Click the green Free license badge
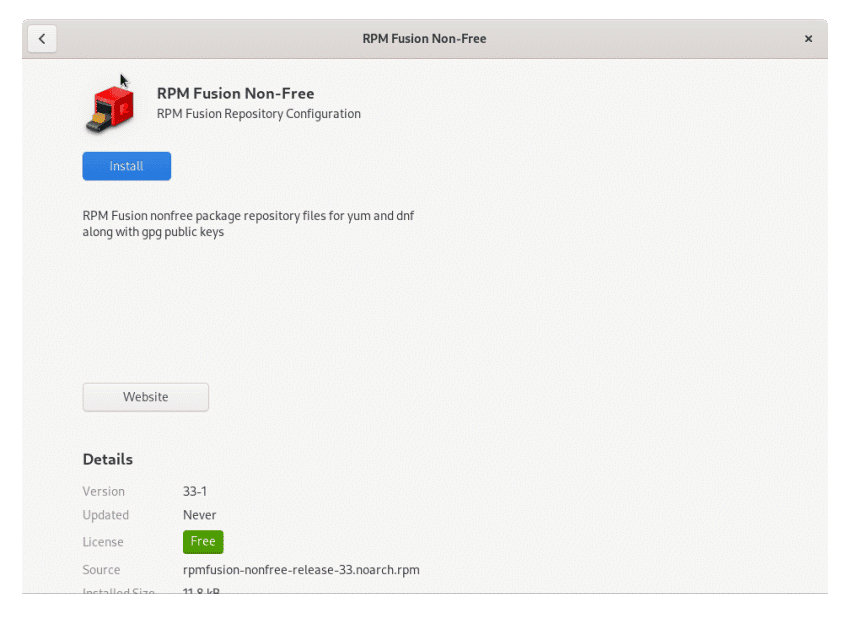This screenshot has width=850, height=618. click(x=203, y=541)
